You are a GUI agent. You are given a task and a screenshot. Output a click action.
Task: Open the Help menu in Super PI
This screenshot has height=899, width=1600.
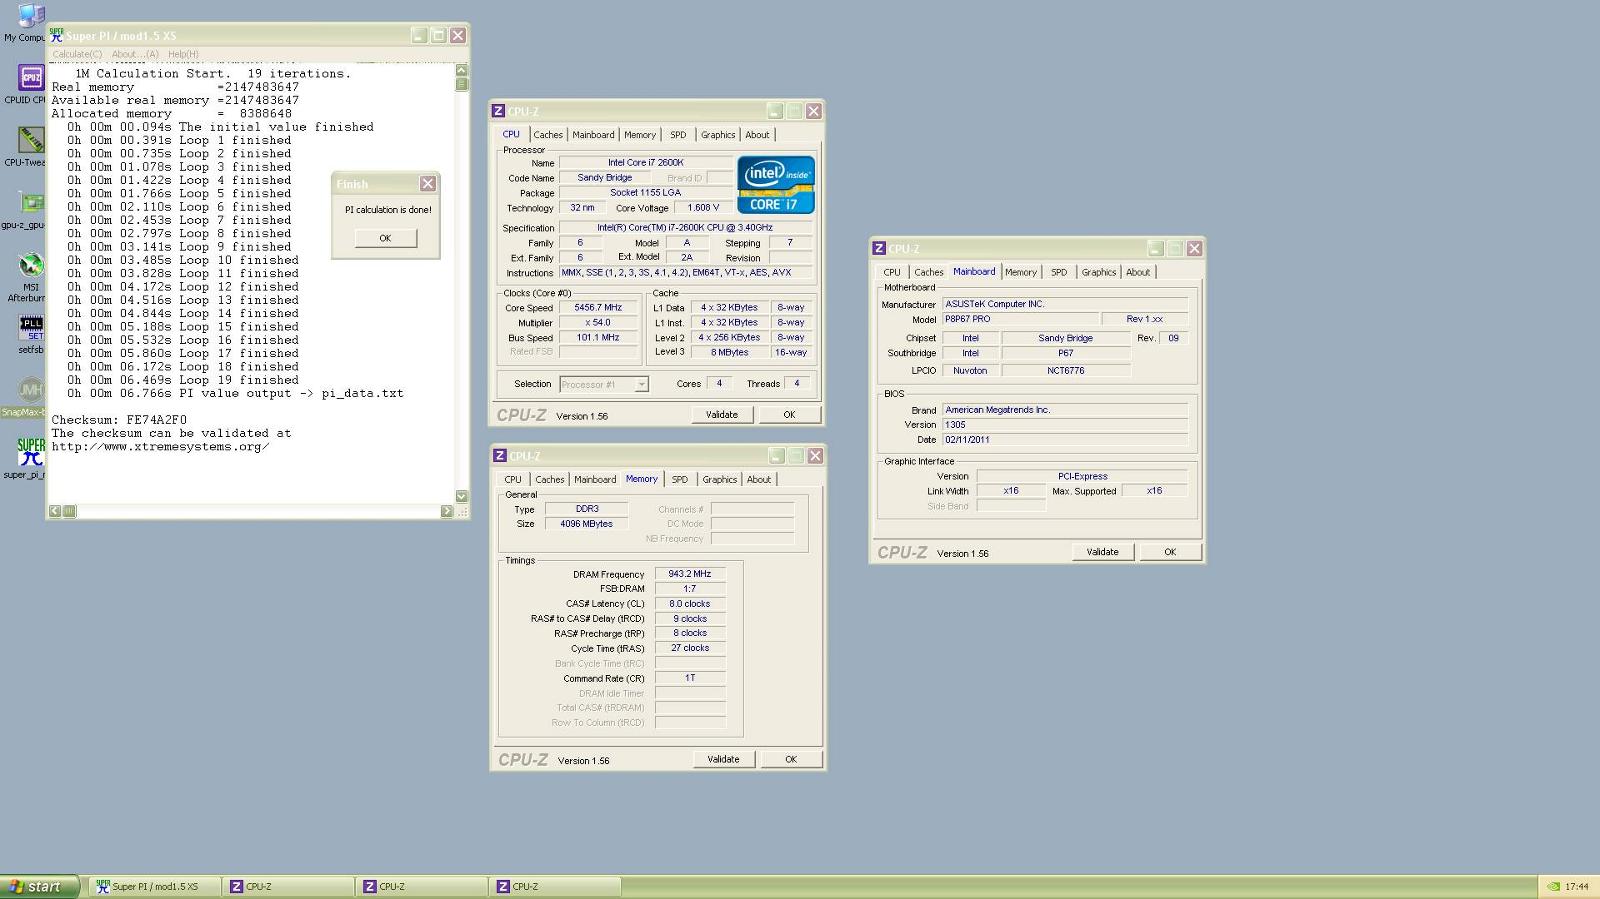(x=183, y=54)
